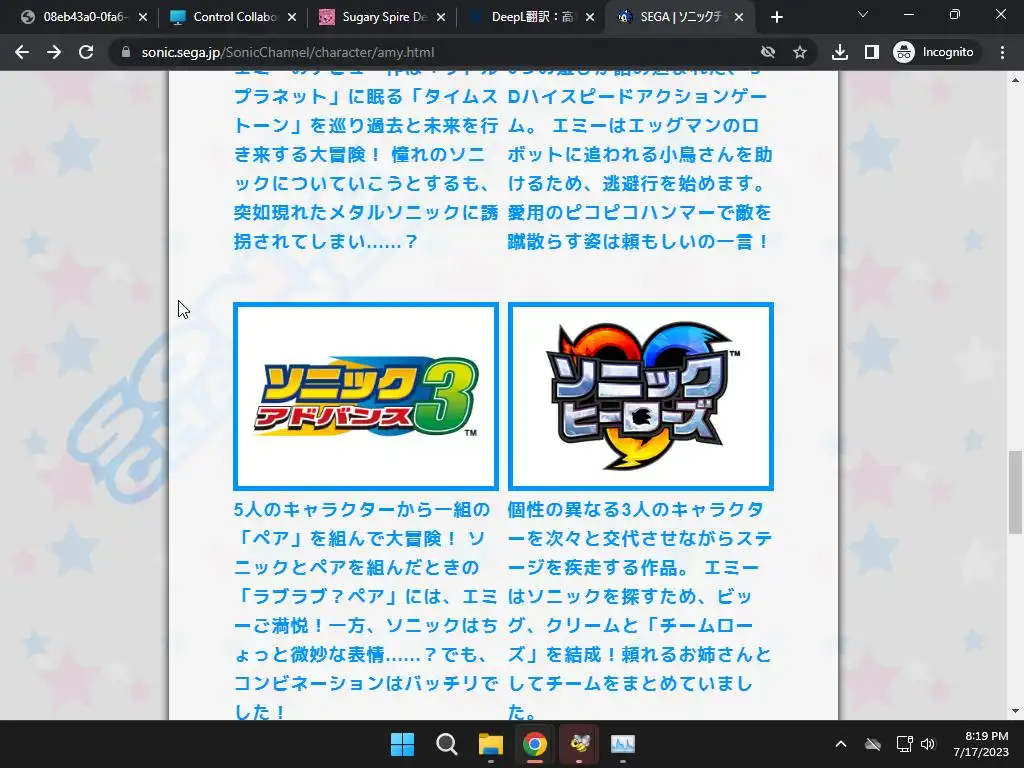Screen dimensions: 1024x768
Task: Open Chrome three-dot menu
Action: click(x=1002, y=52)
